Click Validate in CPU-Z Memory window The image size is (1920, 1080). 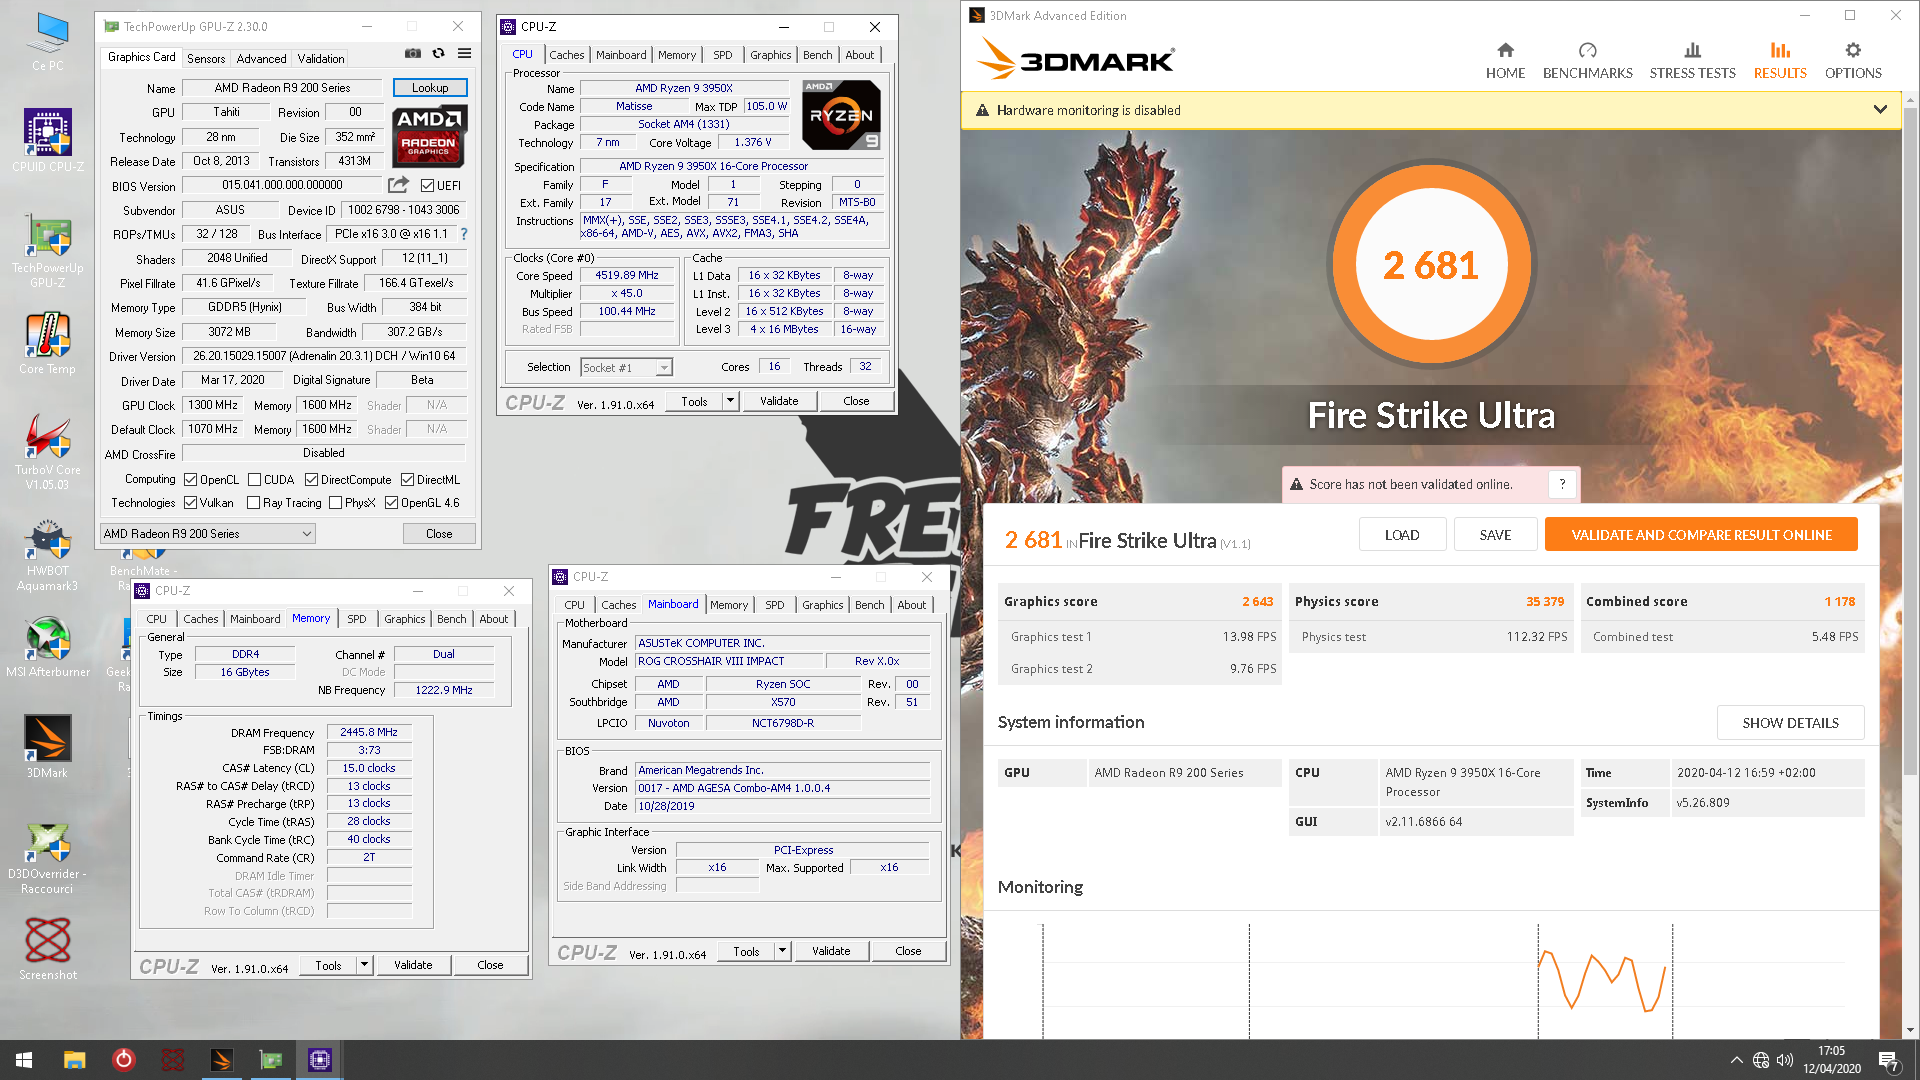(x=413, y=965)
